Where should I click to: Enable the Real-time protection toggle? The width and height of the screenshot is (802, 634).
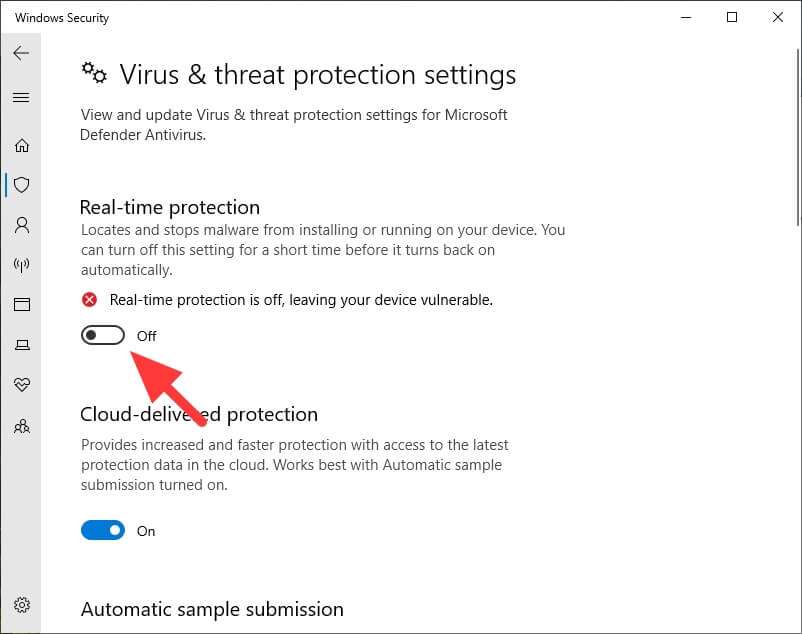[x=102, y=335]
